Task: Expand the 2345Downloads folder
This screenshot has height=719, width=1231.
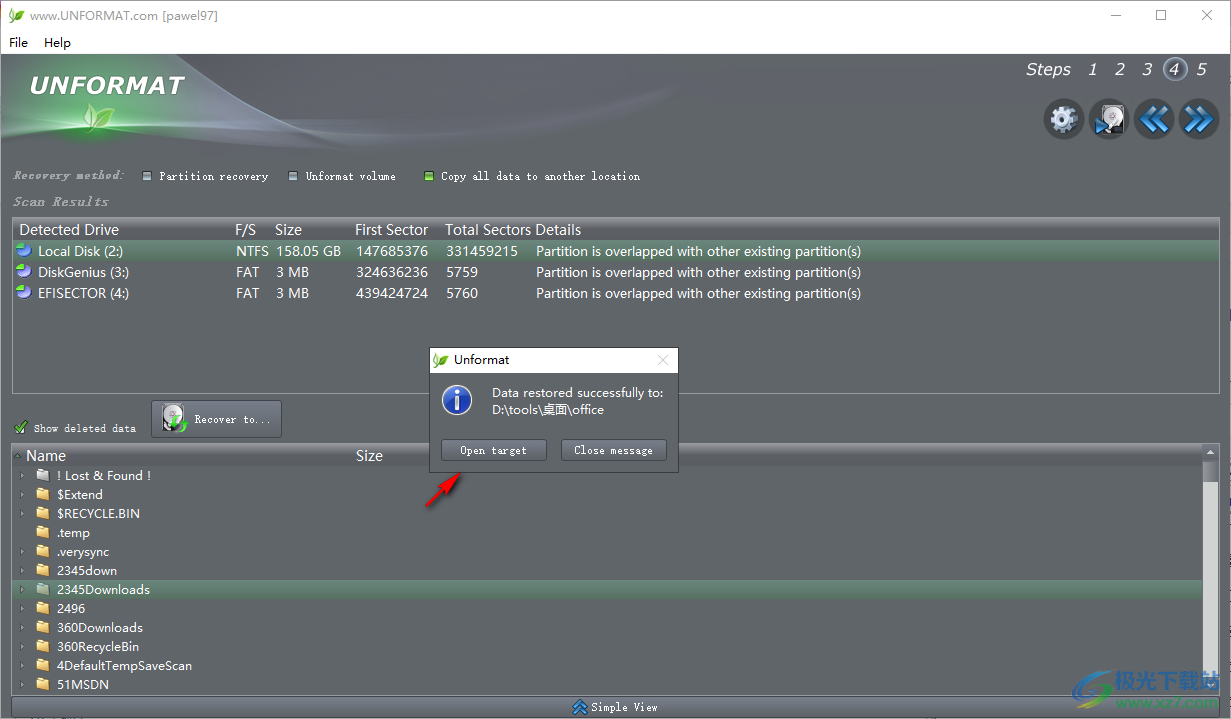Action: point(22,590)
